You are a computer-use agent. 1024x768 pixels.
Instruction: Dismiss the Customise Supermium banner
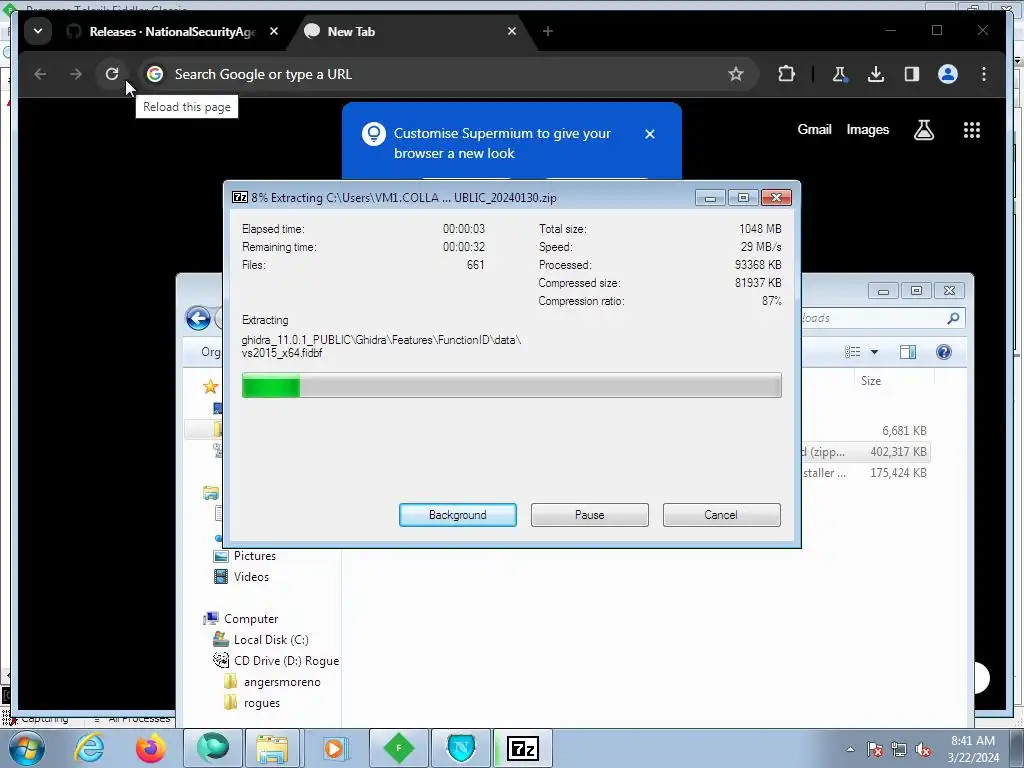click(649, 134)
